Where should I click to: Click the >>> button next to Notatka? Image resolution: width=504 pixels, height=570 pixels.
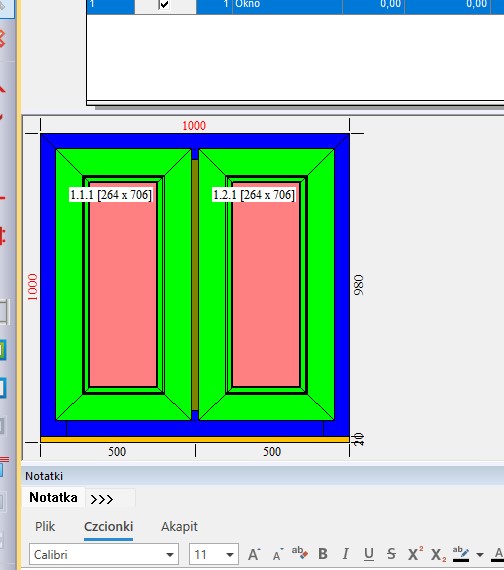click(102, 499)
